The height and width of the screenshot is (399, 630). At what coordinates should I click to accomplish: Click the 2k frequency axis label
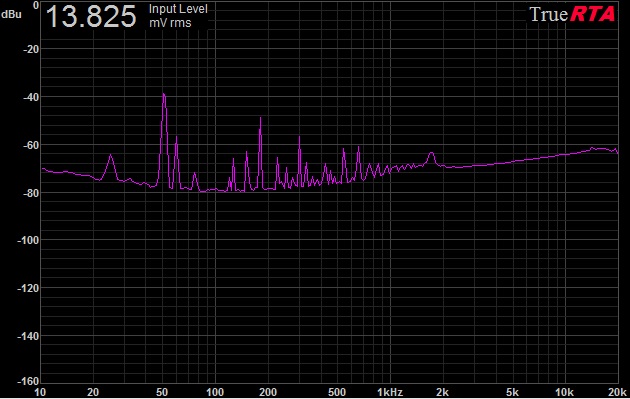click(x=443, y=392)
